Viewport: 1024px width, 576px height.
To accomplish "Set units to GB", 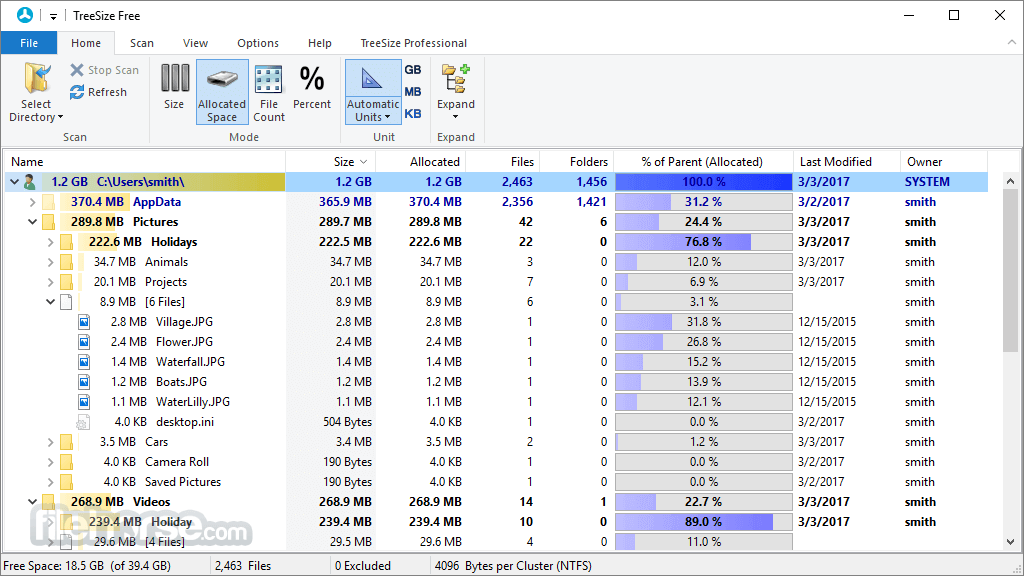I will coord(413,70).
